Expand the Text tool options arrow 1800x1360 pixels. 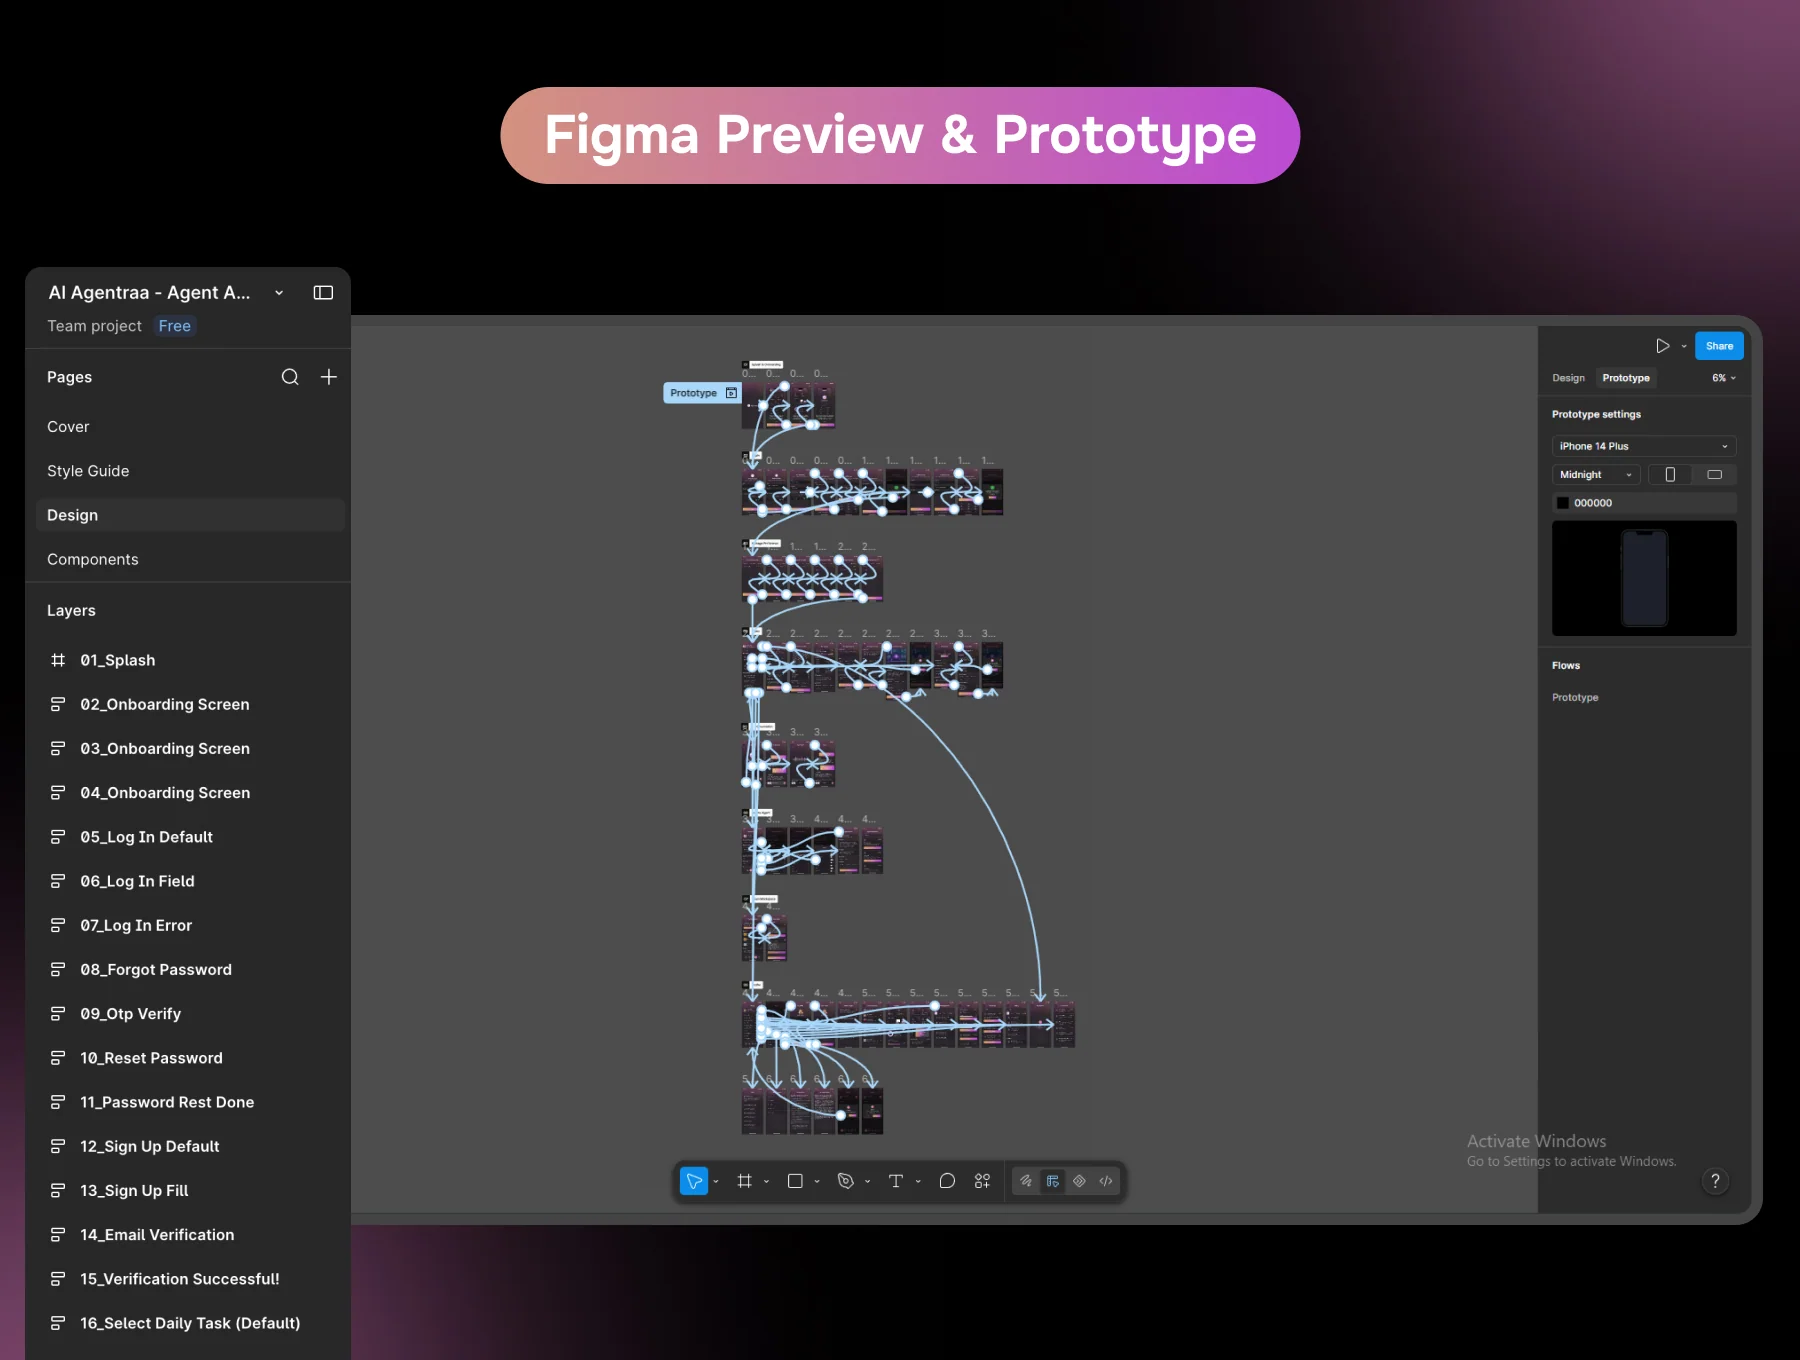pyautogui.click(x=918, y=1182)
